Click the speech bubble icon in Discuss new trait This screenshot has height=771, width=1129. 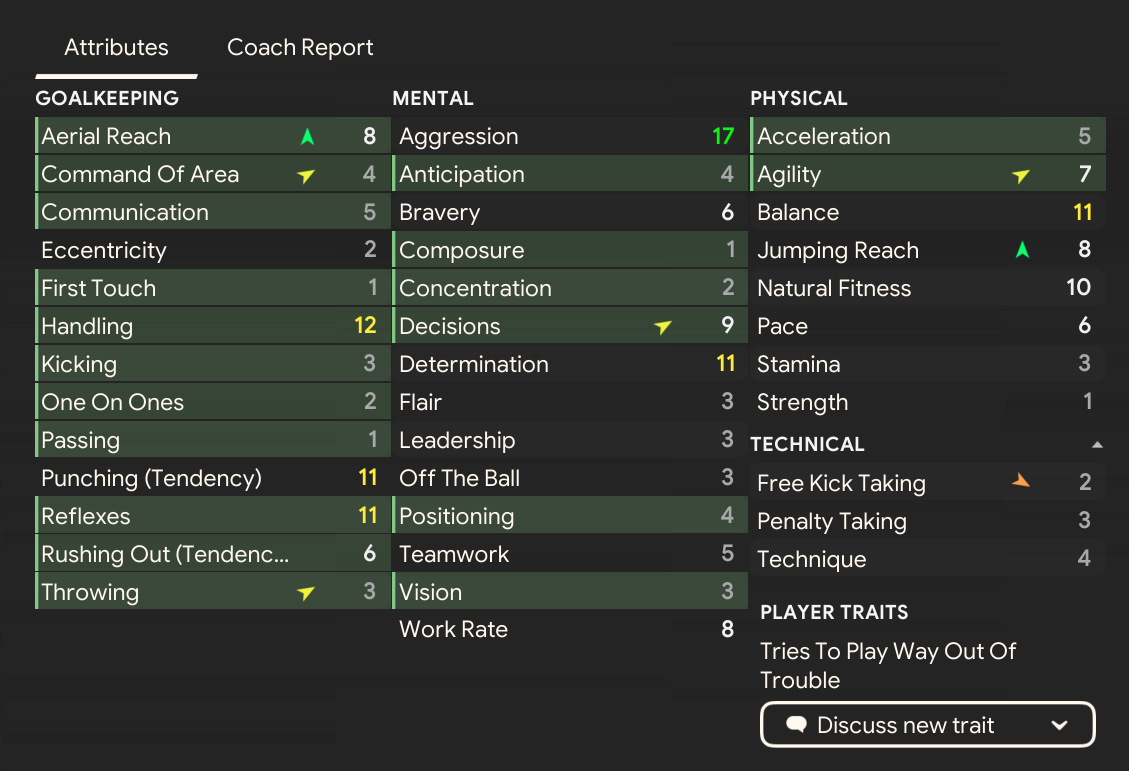click(796, 725)
